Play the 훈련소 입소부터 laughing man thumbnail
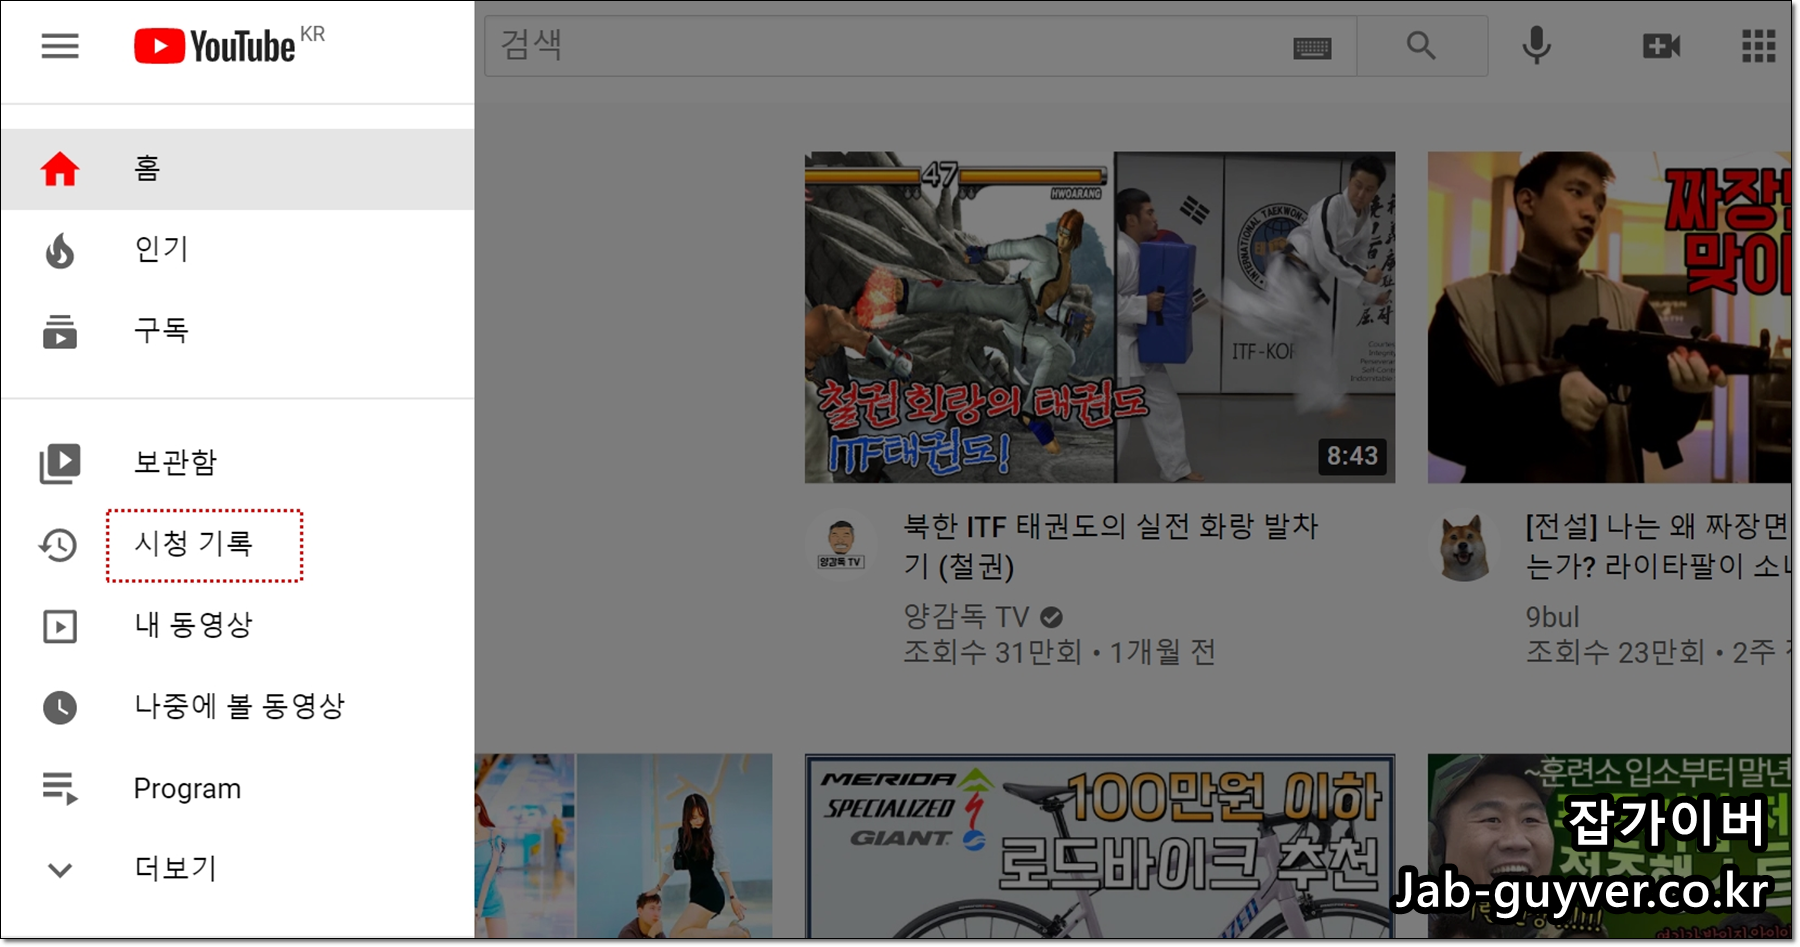 [x=1609, y=846]
